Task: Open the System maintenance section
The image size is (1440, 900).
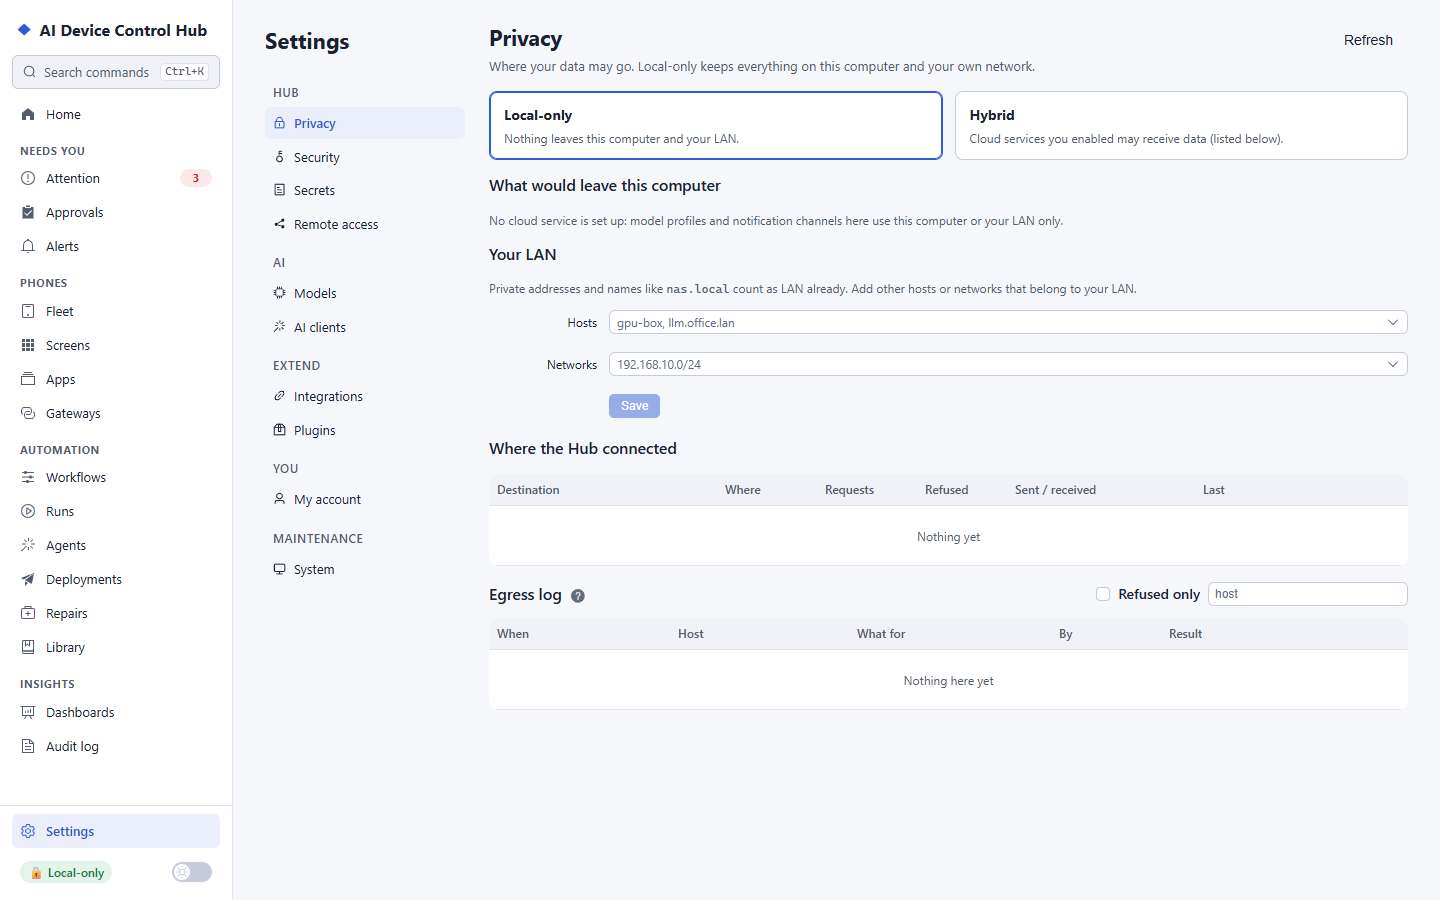Action: [x=365, y=570]
